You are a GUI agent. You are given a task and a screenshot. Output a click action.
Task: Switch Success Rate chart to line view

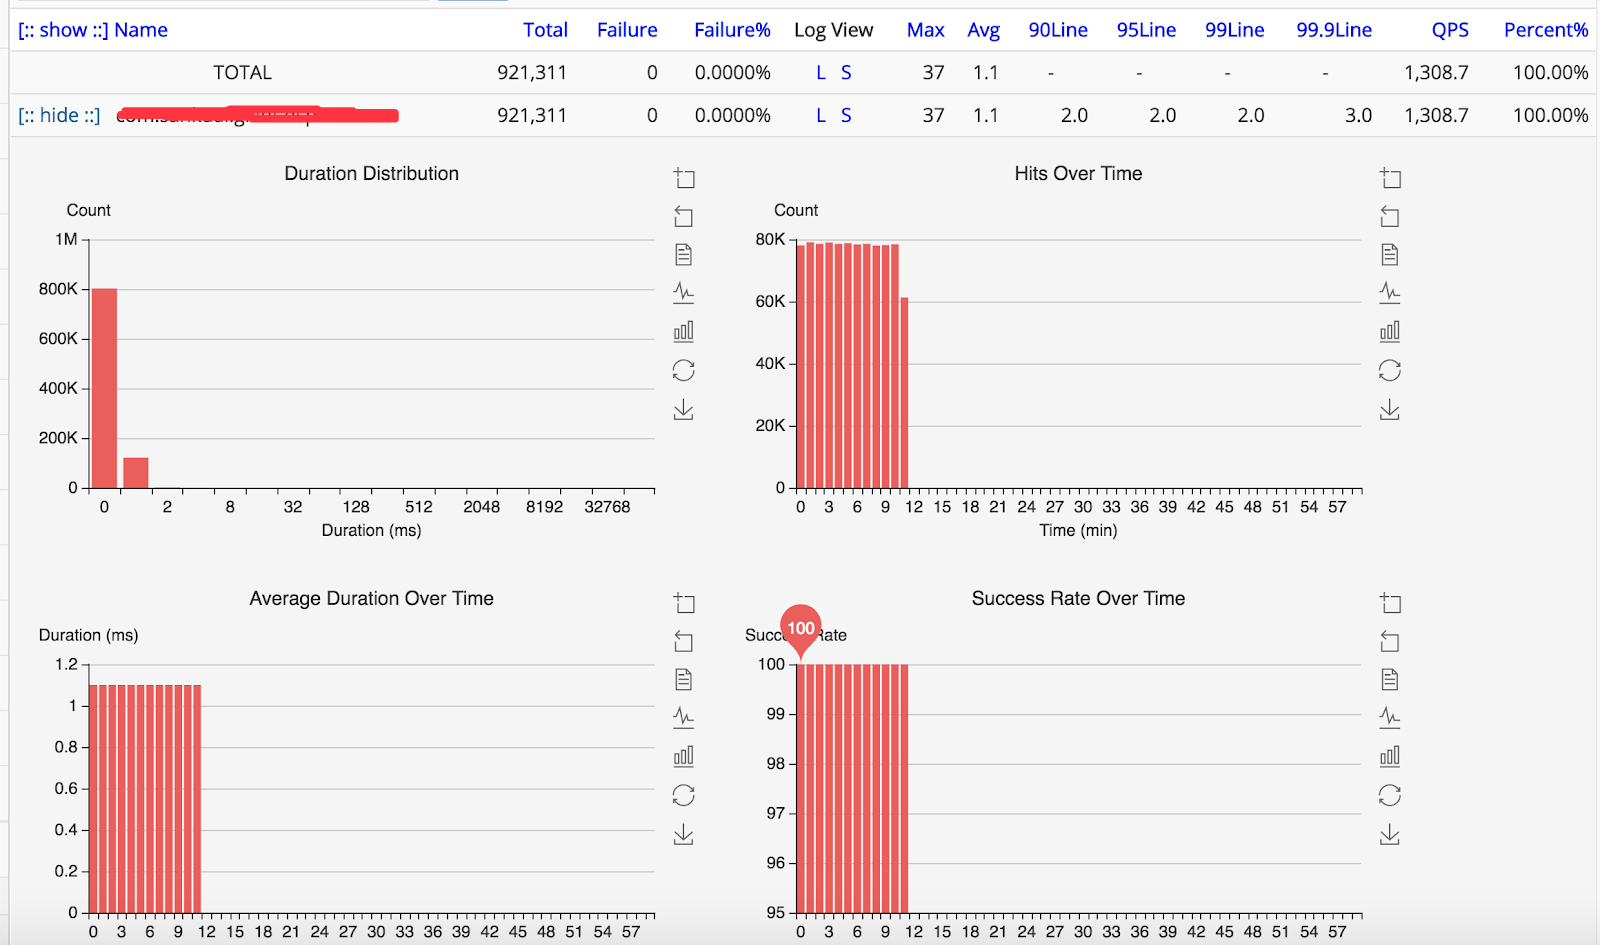tap(1390, 717)
